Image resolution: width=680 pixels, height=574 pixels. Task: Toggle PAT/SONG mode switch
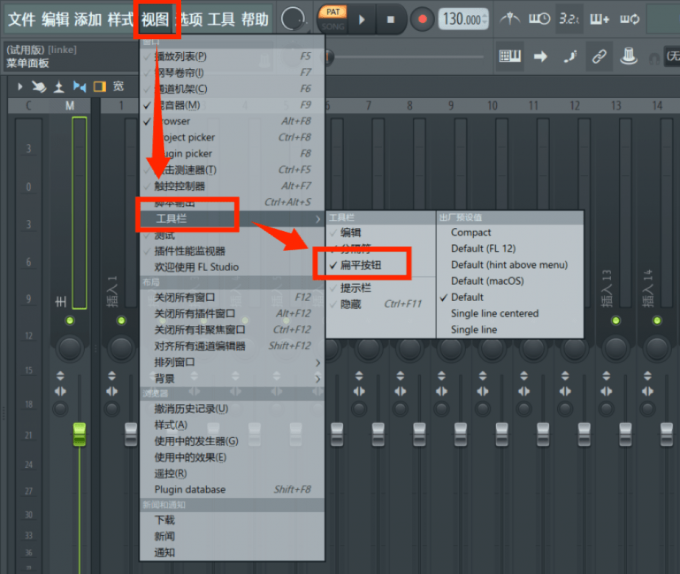(333, 18)
